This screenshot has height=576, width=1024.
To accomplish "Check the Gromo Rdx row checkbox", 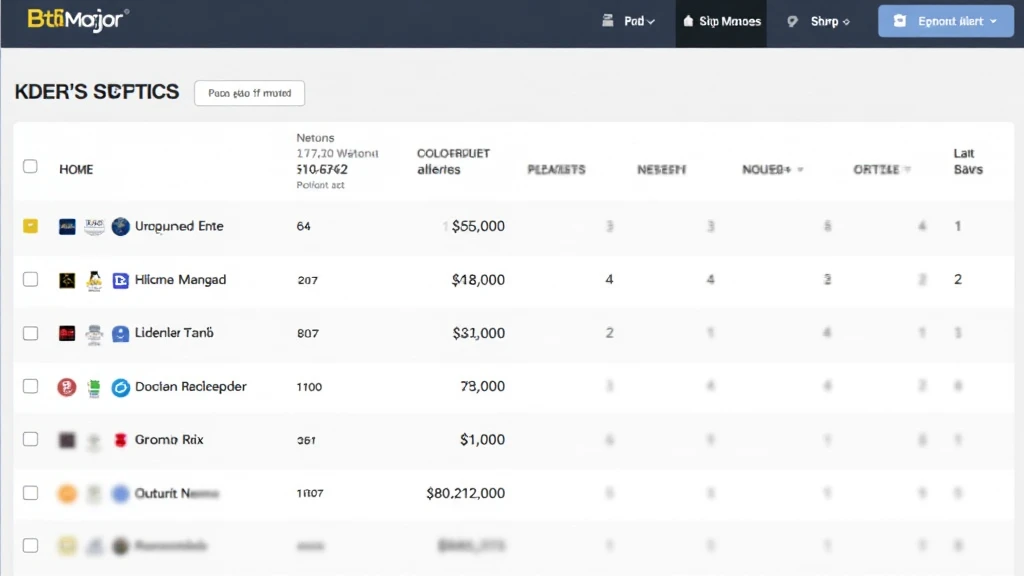I will (x=30, y=440).
